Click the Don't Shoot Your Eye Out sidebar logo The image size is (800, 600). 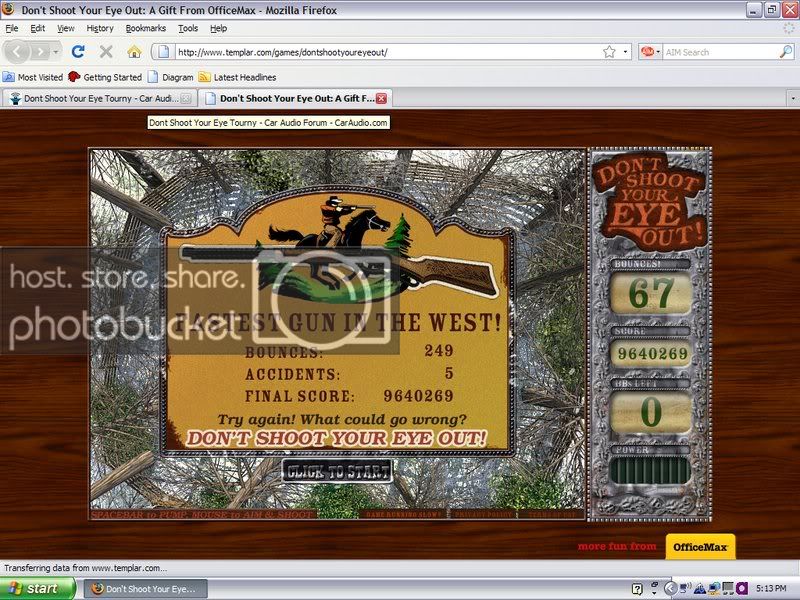tap(650, 200)
